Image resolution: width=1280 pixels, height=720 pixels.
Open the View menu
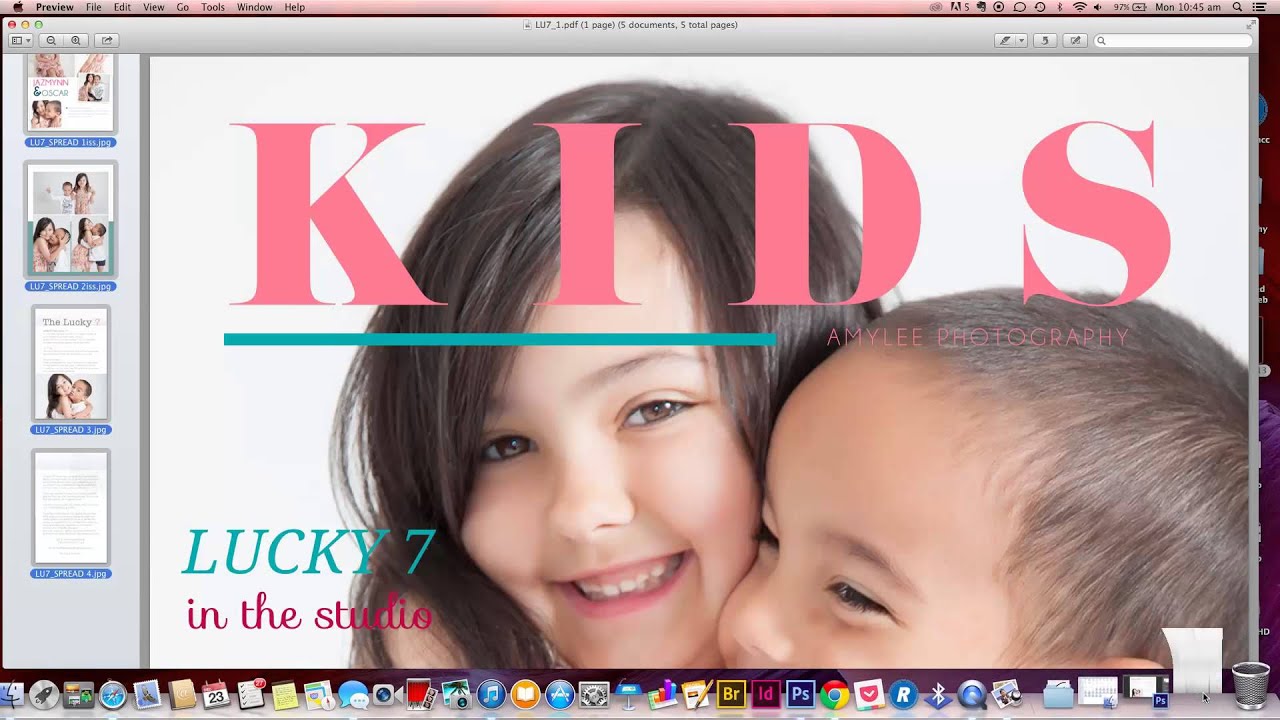click(153, 7)
